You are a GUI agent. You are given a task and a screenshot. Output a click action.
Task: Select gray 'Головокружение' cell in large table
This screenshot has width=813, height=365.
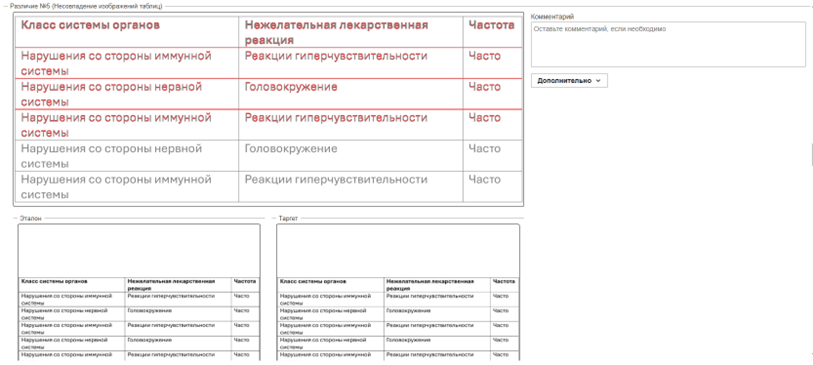point(291,149)
